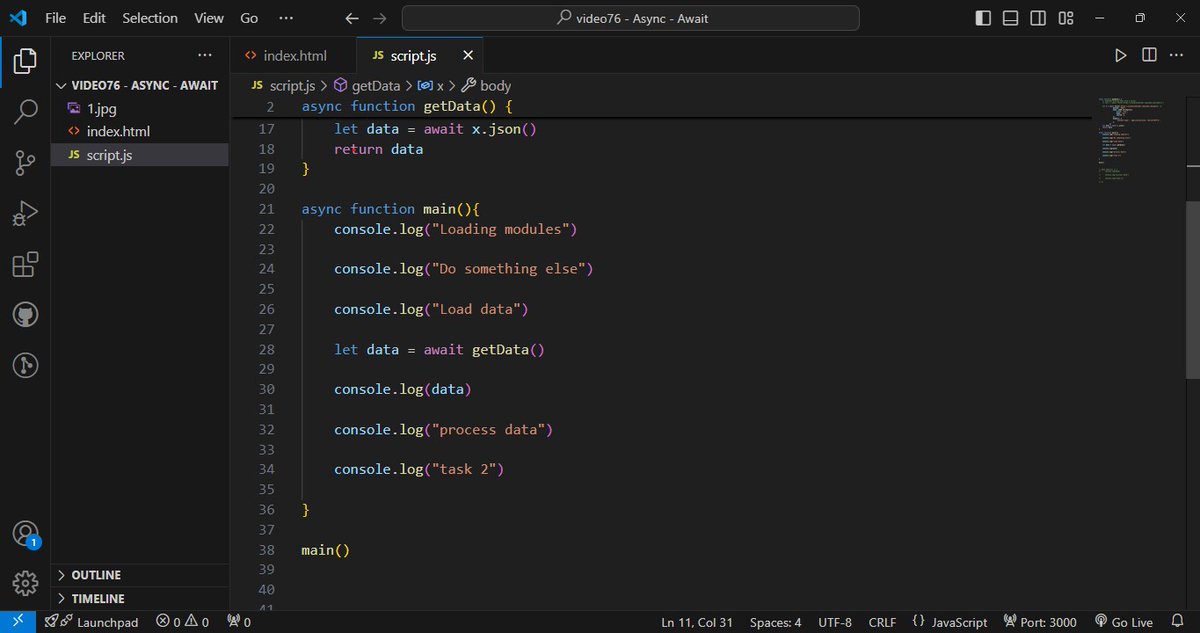Open 1.jpg in the explorer

coord(140,108)
